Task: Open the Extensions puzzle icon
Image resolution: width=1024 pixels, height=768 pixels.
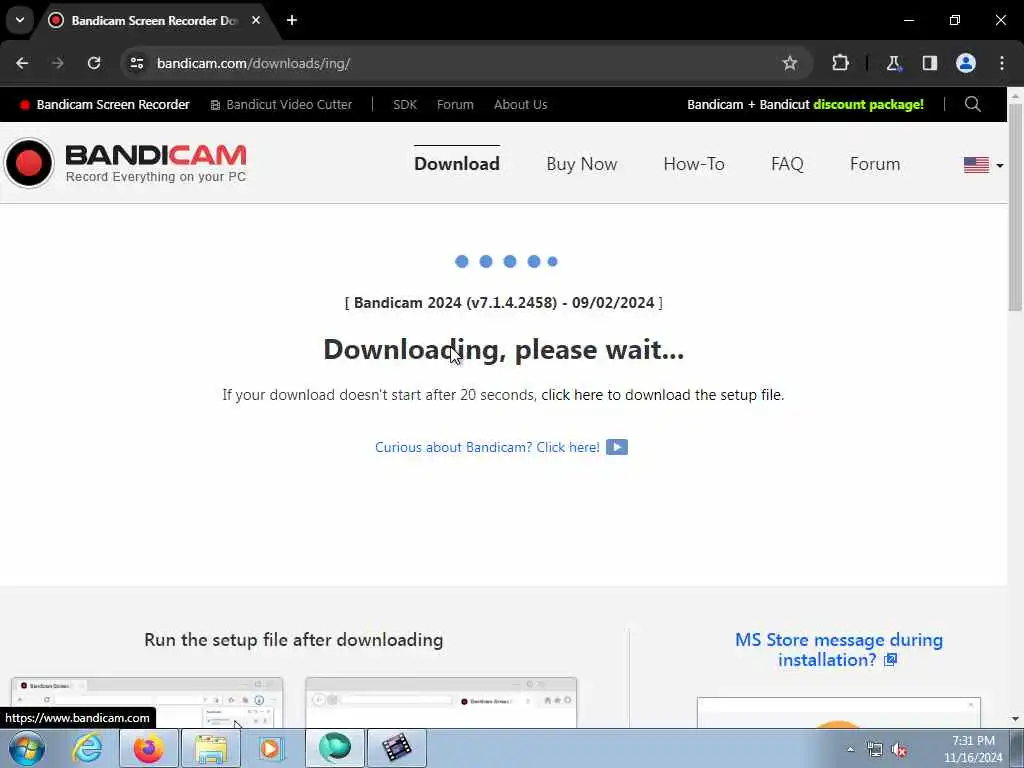Action: [x=840, y=63]
